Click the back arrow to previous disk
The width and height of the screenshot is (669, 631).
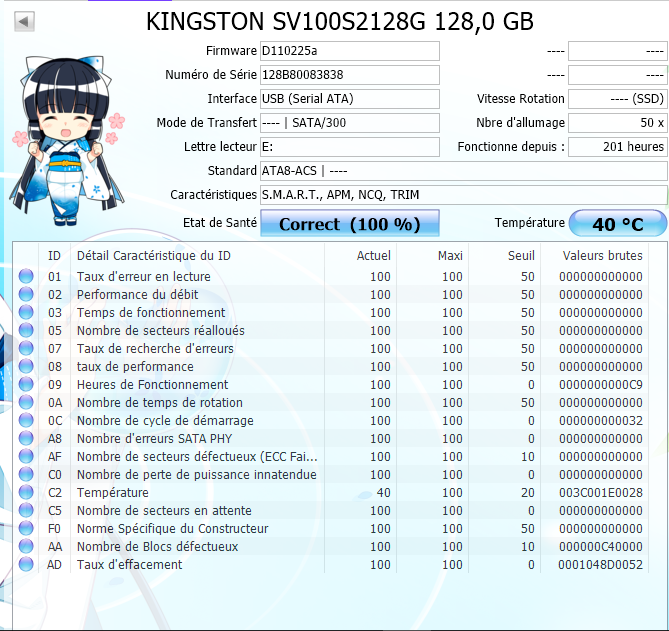pos(24,21)
